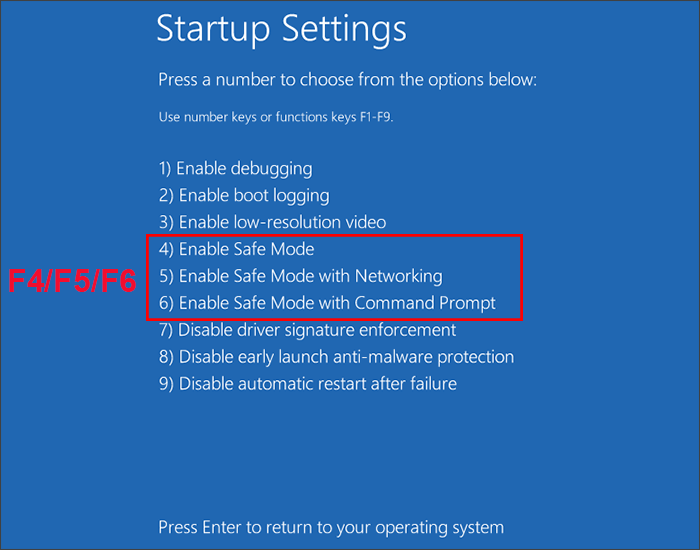Select option 1 Enable debugging
The image size is (700, 550).
(x=235, y=169)
